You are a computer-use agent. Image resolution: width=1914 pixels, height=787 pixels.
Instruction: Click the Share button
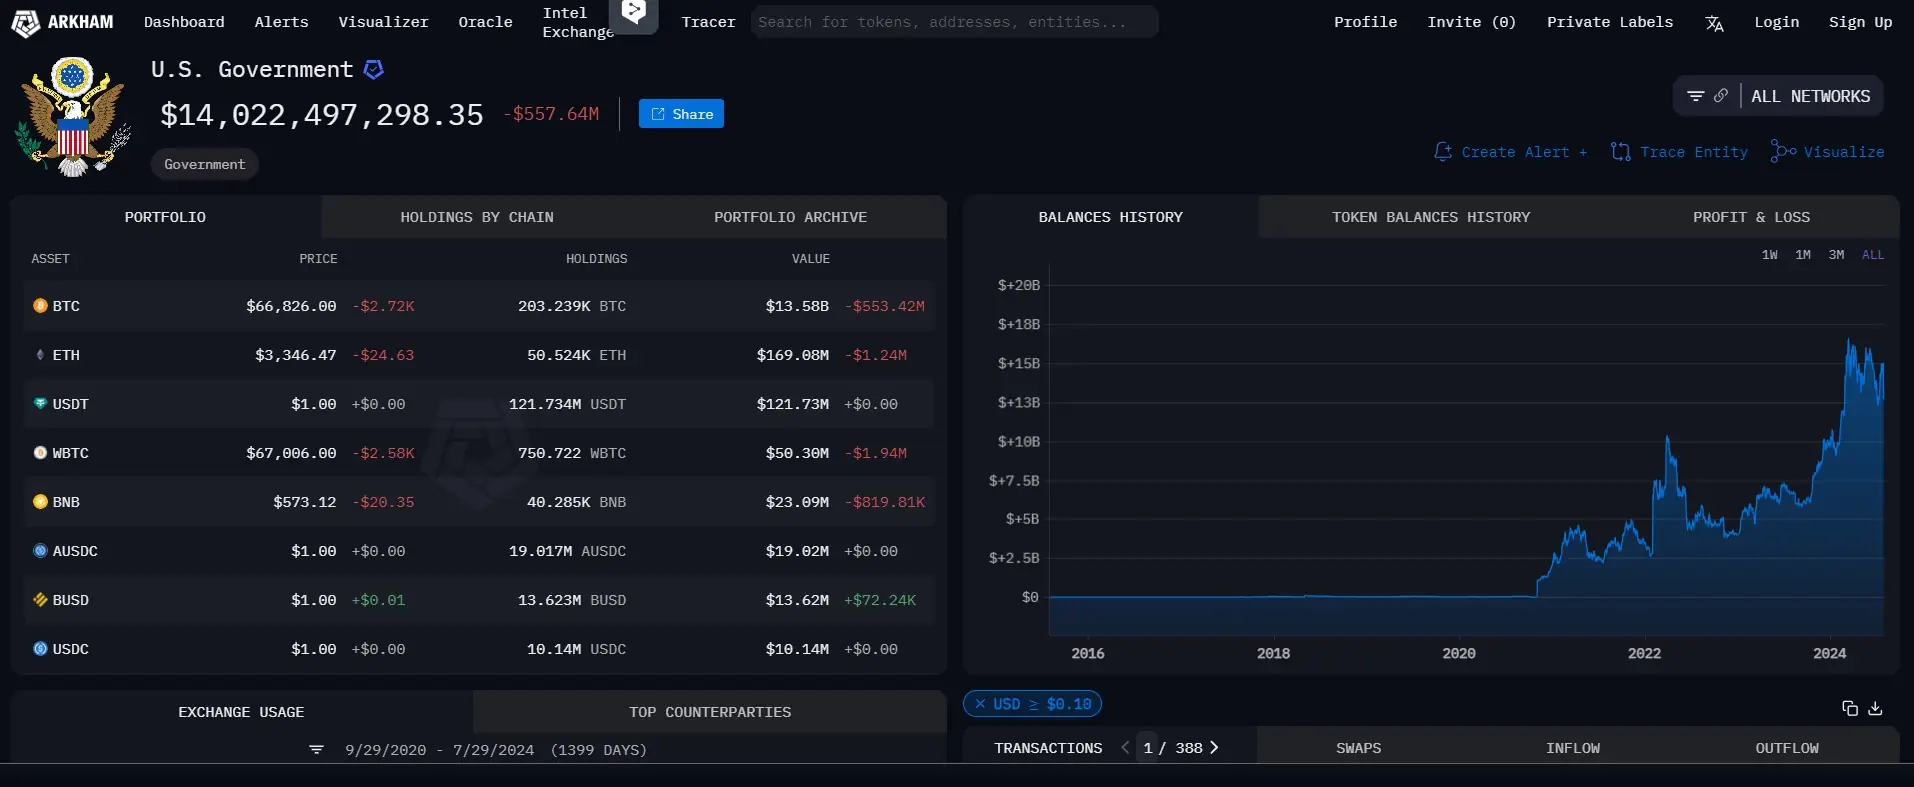pyautogui.click(x=681, y=114)
